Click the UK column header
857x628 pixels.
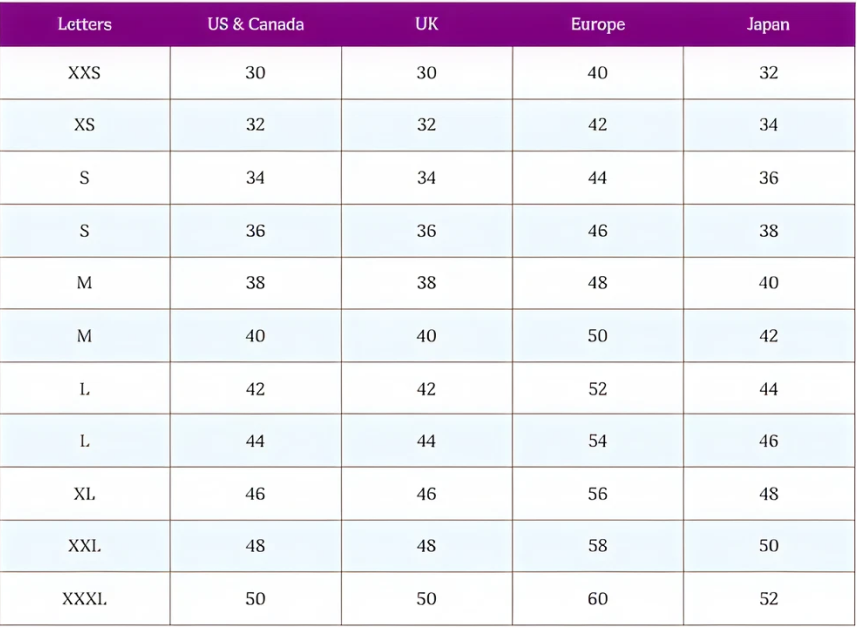(426, 25)
